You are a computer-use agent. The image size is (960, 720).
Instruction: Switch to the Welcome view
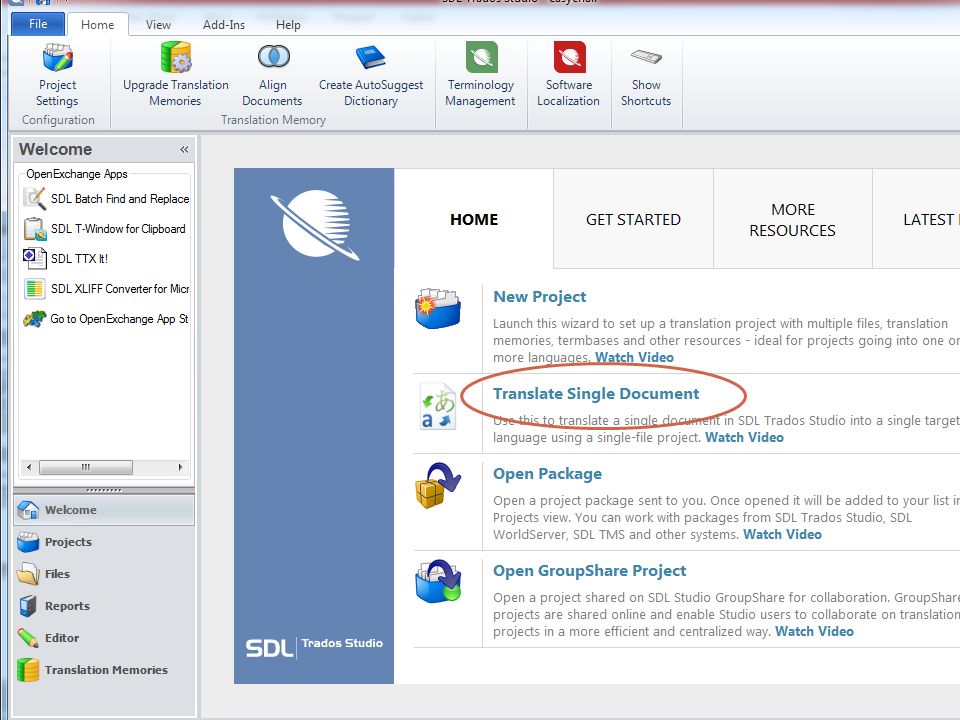pyautogui.click(x=104, y=510)
